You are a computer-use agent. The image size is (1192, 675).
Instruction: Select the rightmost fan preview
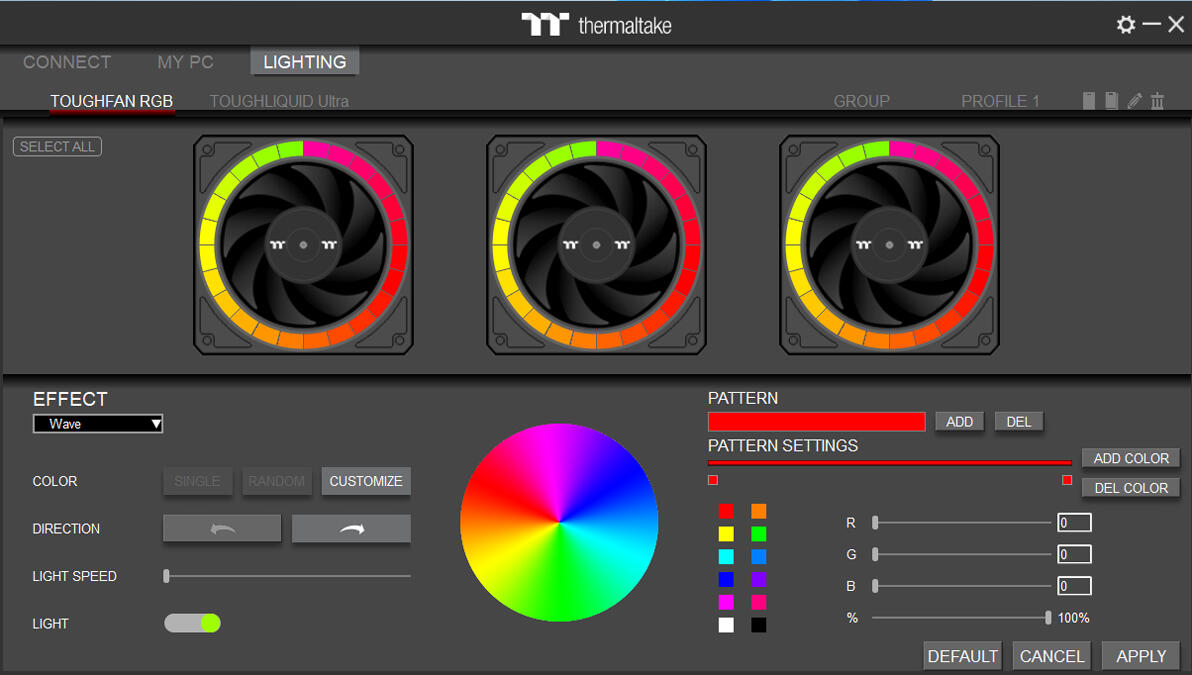889,245
